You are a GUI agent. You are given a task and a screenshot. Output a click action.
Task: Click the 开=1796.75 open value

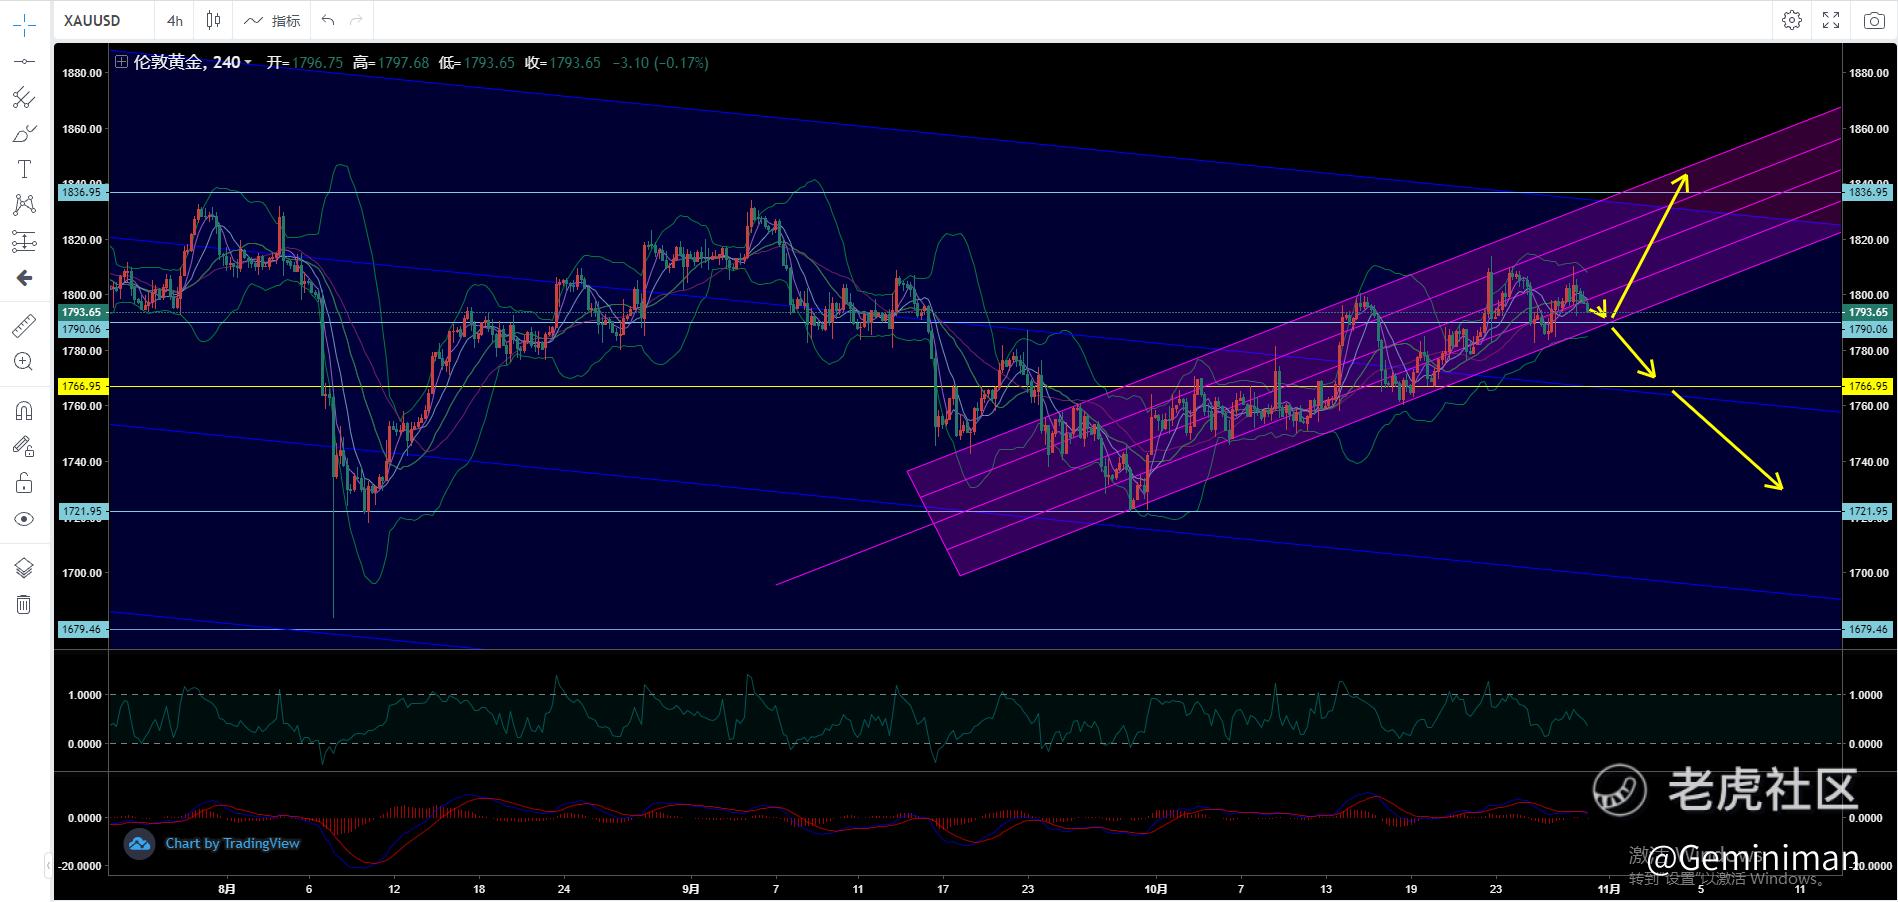tap(305, 63)
